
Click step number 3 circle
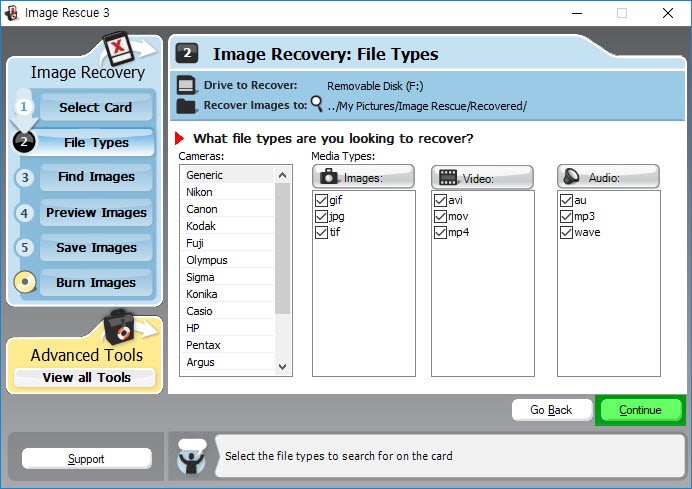pos(25,177)
